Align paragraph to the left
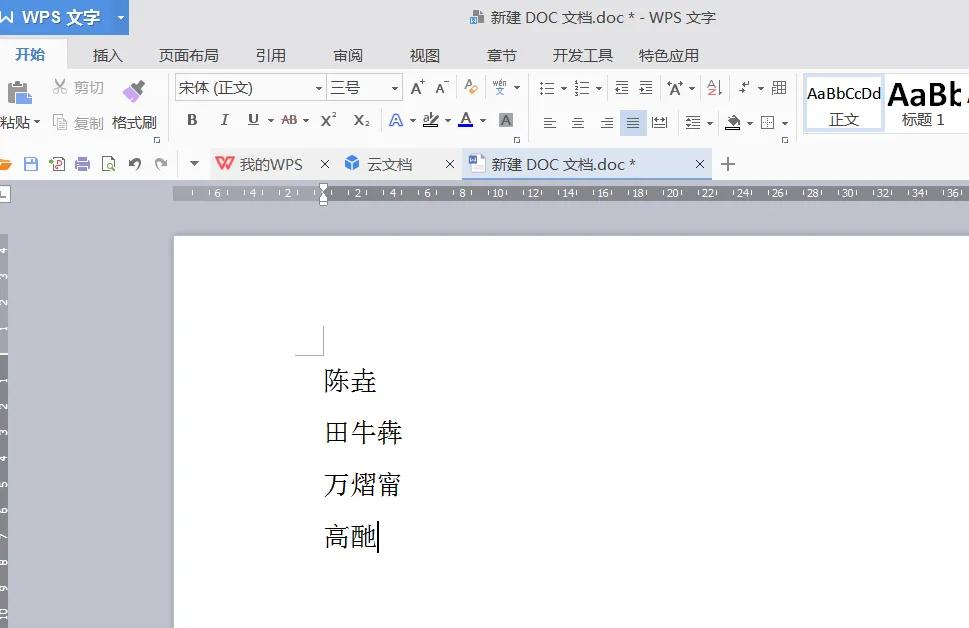Screen dimensions: 969x628 [x=549, y=122]
